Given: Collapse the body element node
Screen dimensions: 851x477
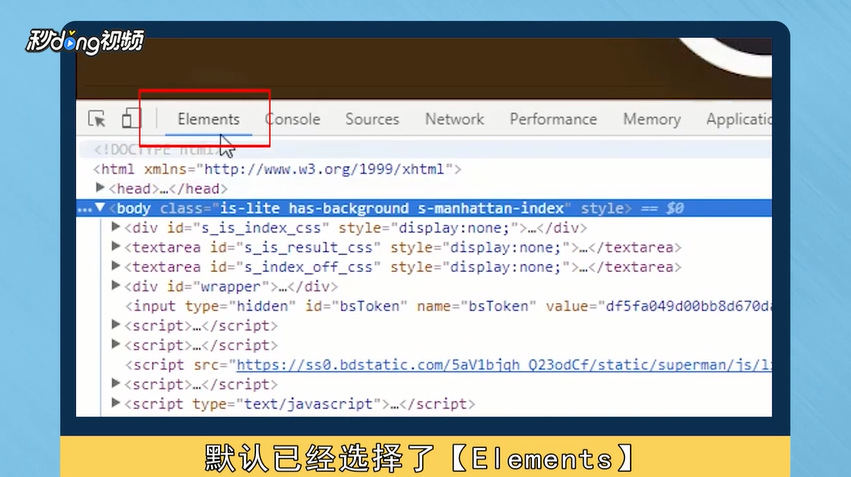Looking at the screenshot, I should point(100,207).
